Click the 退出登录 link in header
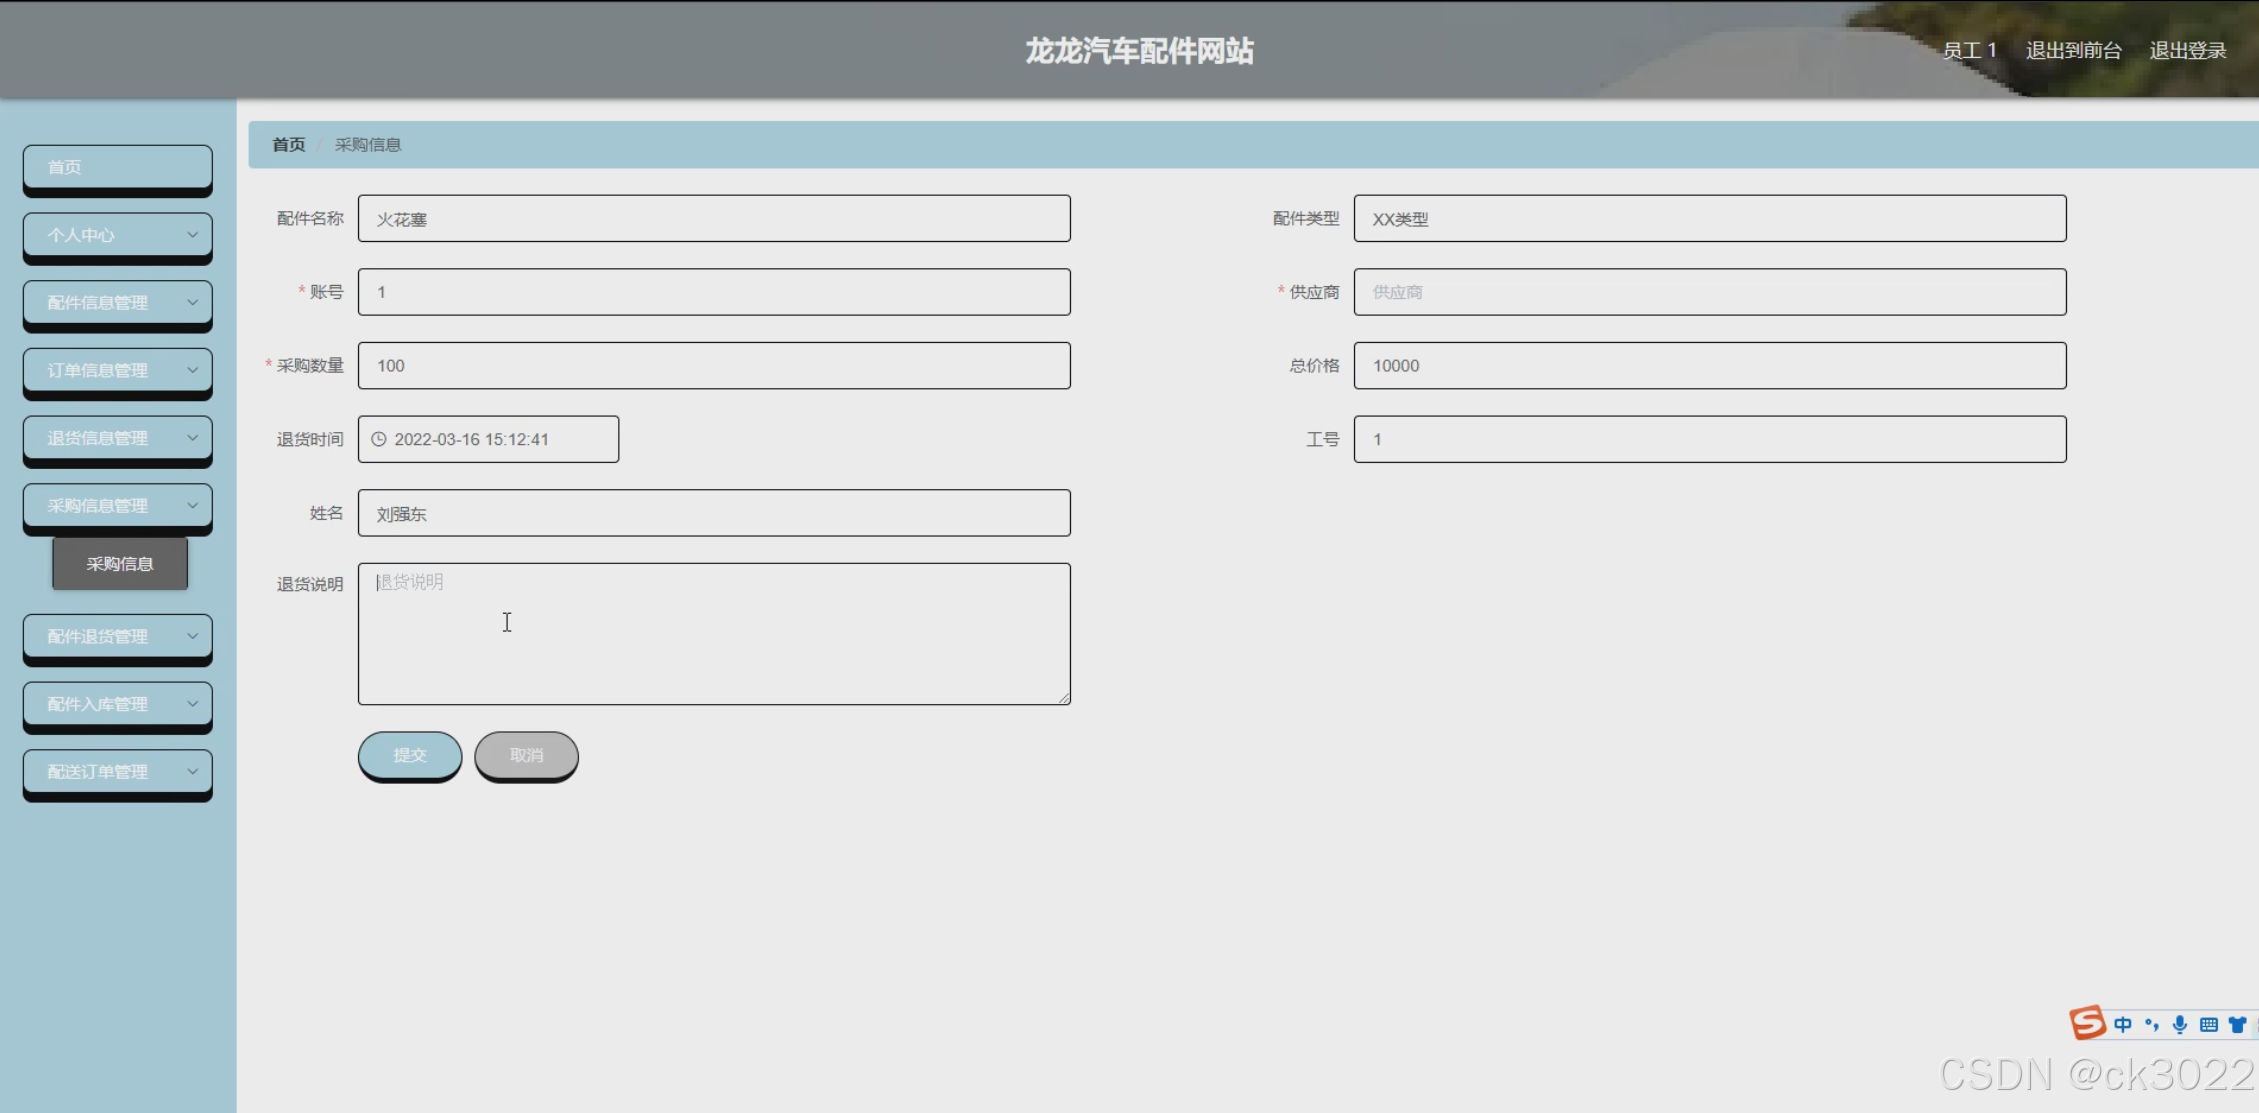 tap(2187, 51)
